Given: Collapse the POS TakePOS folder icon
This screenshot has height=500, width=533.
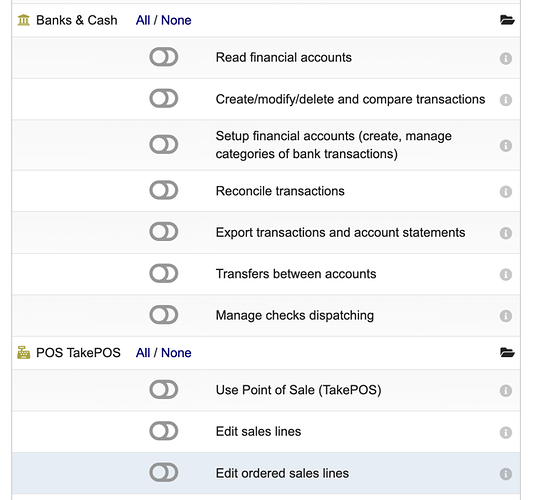Looking at the screenshot, I should click(507, 352).
